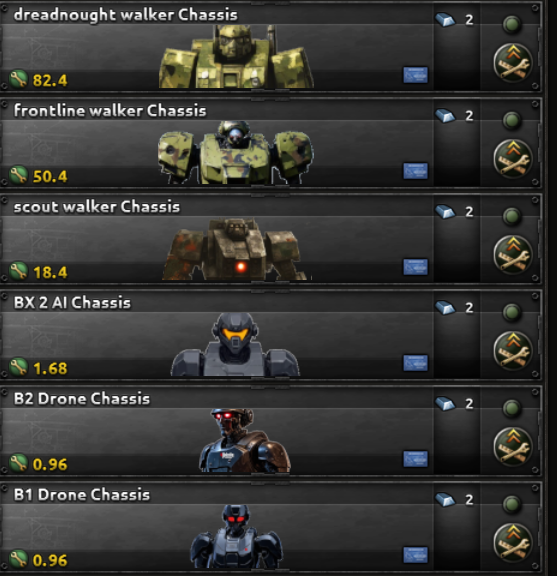This screenshot has width=557, height=576.
Task: Select the B2 Drone Chassis title
Action: click(x=82, y=399)
